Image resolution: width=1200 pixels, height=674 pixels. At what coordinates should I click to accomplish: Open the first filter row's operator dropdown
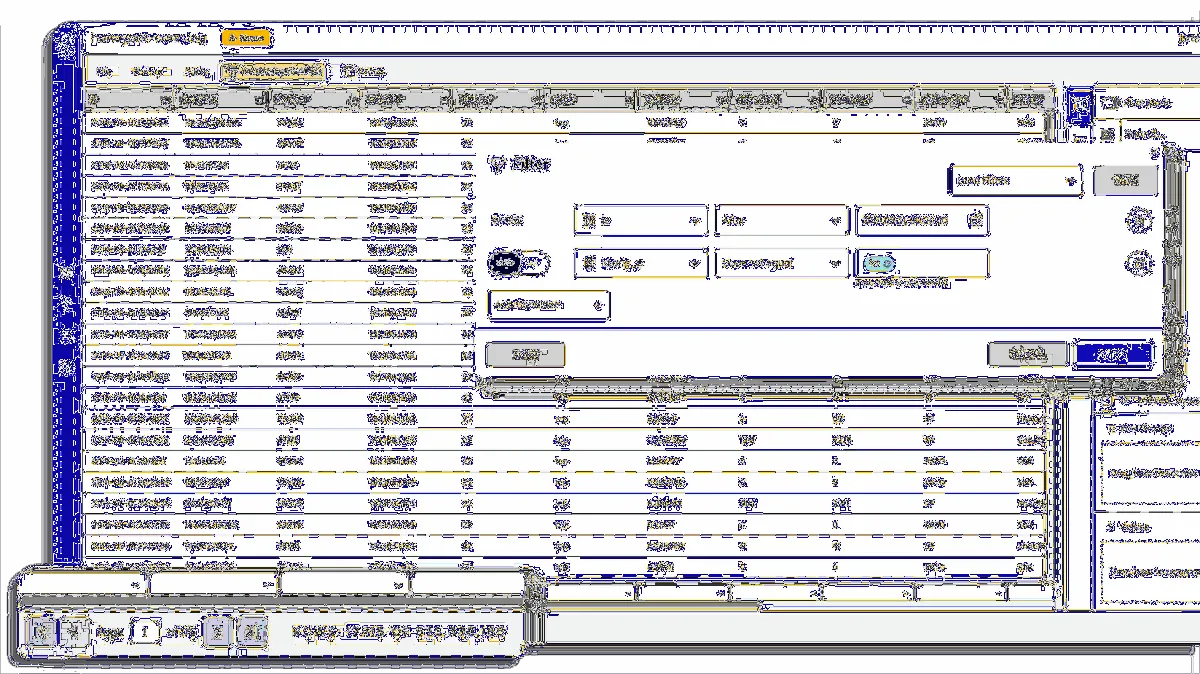coord(781,220)
